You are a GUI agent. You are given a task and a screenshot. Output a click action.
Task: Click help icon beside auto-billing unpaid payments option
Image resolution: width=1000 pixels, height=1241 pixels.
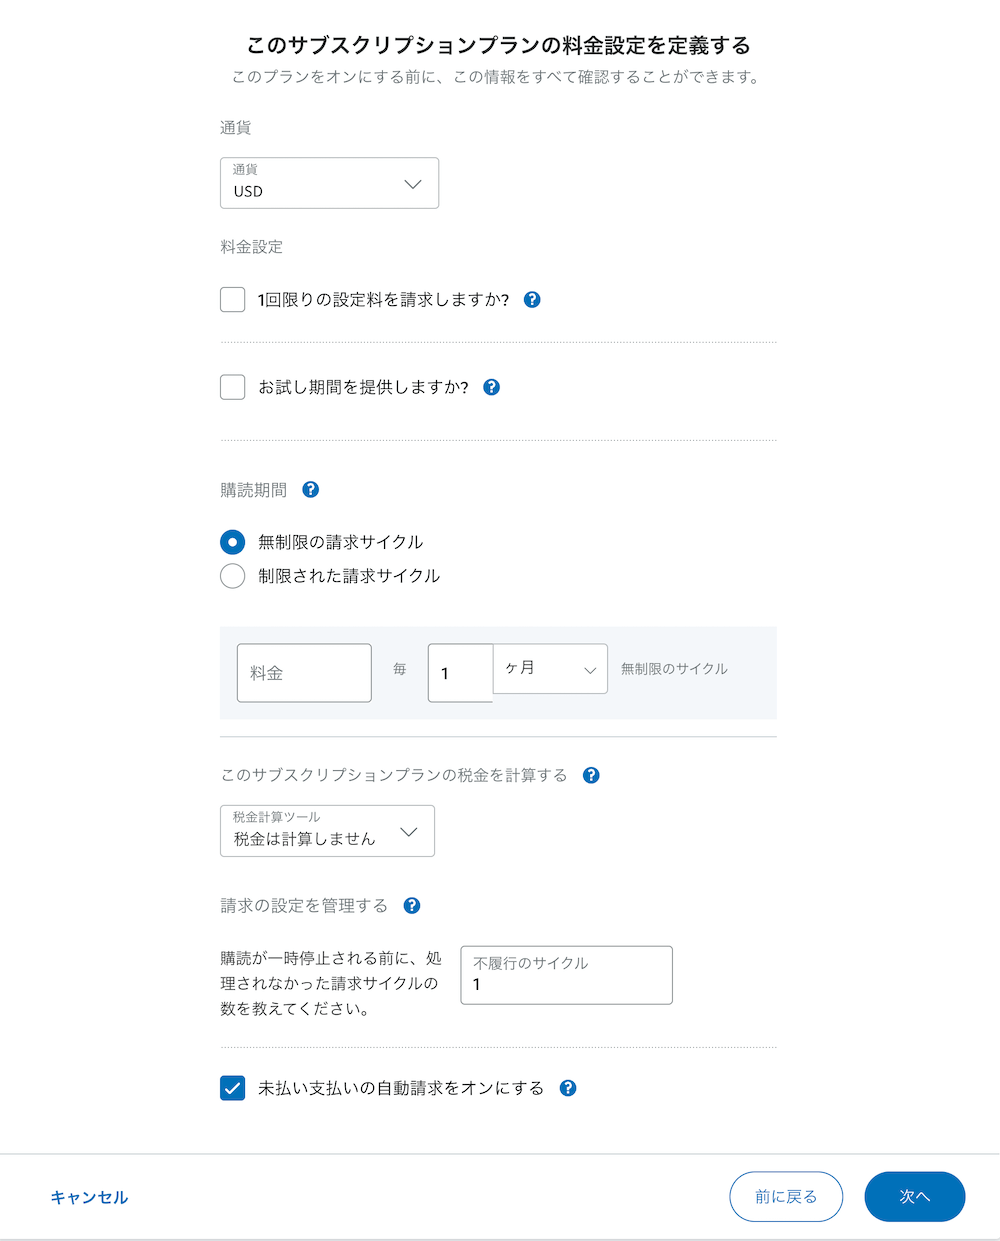tap(568, 1088)
